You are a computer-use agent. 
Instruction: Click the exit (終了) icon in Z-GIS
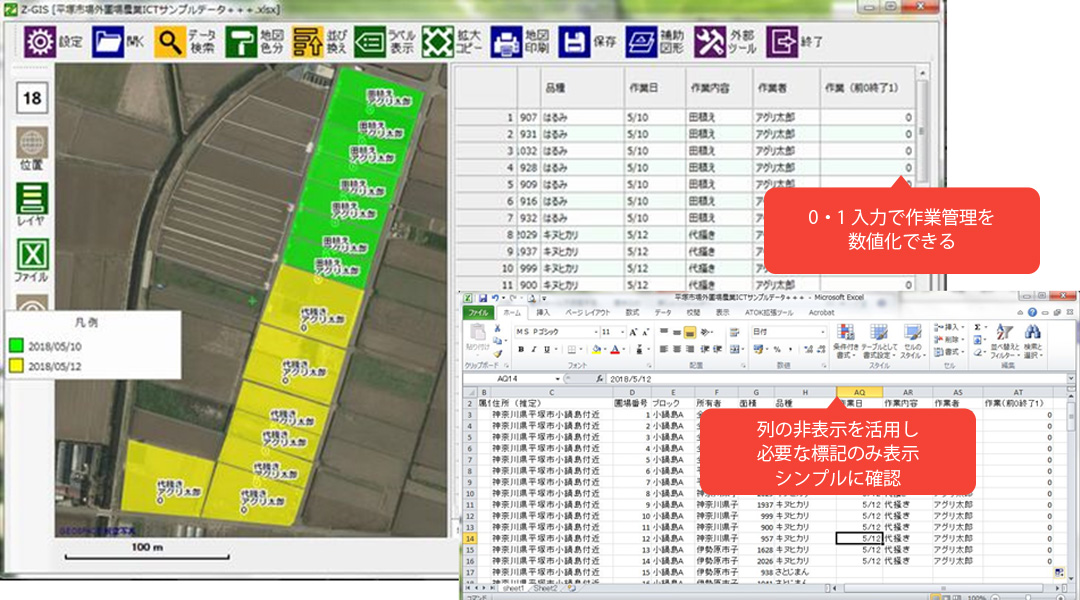click(782, 42)
